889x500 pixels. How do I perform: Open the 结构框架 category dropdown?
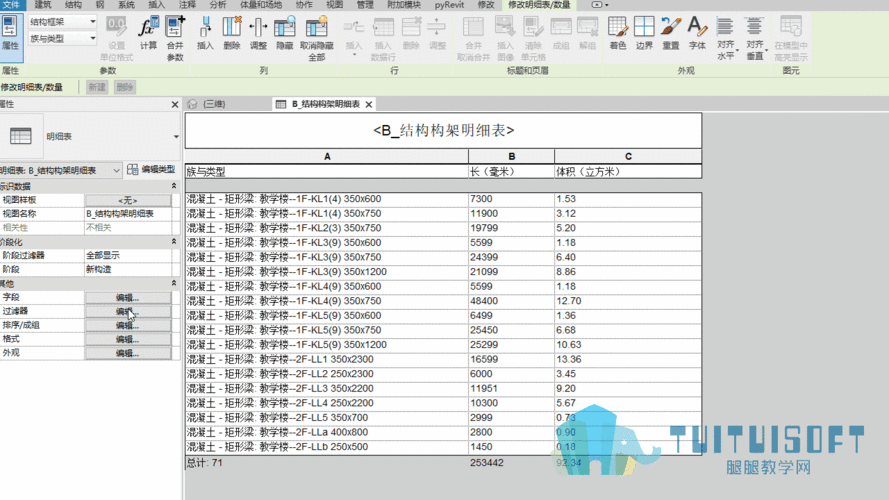[x=61, y=21]
